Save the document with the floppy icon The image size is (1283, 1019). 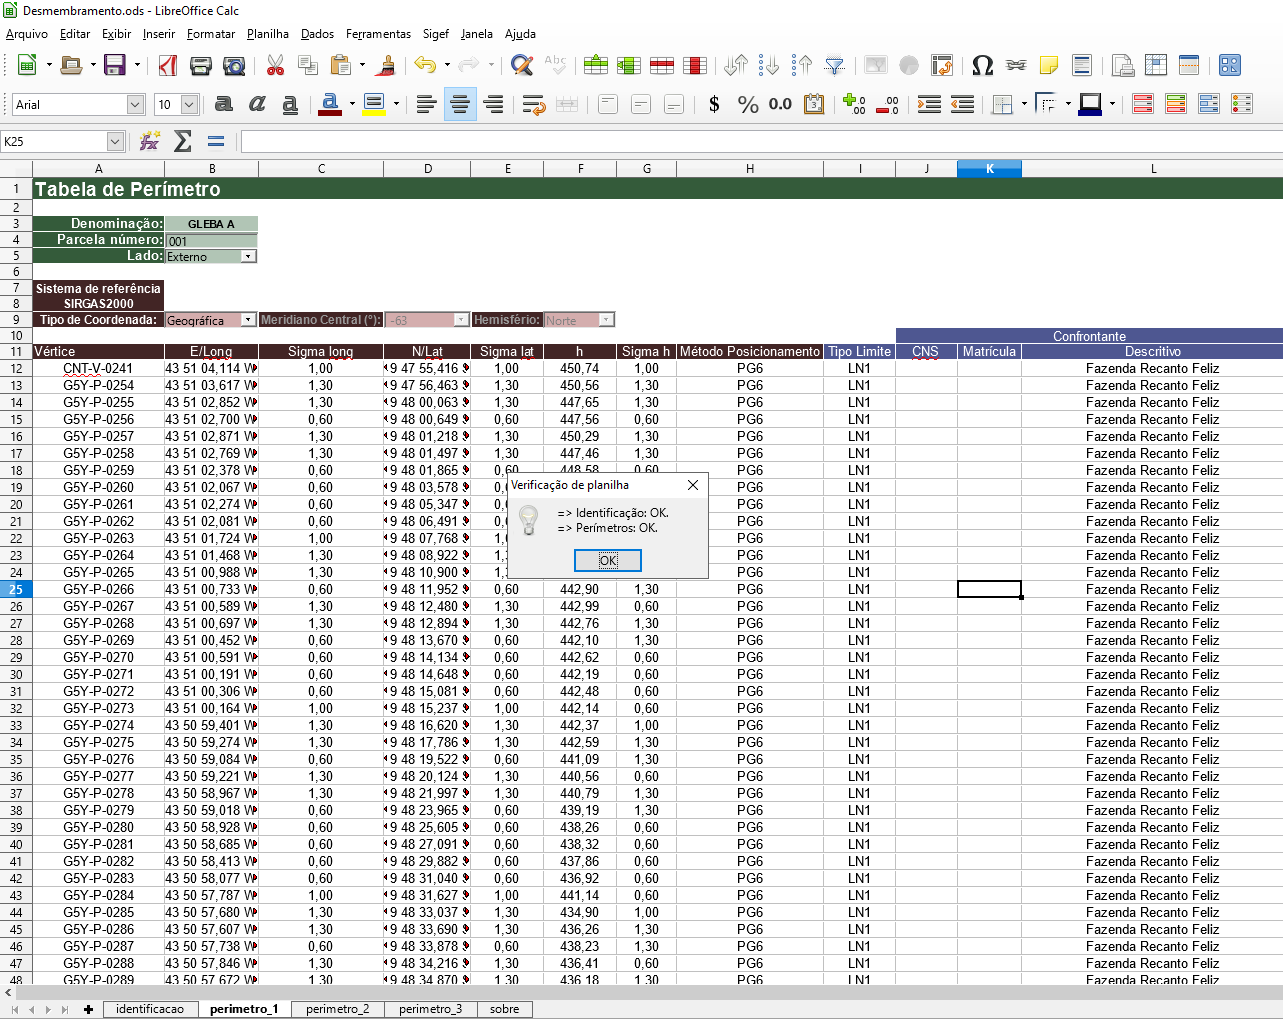click(115, 65)
